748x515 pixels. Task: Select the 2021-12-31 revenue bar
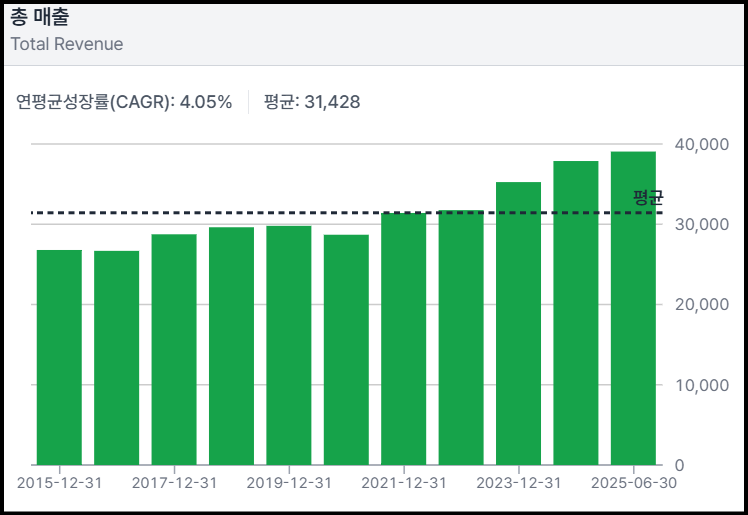point(404,338)
